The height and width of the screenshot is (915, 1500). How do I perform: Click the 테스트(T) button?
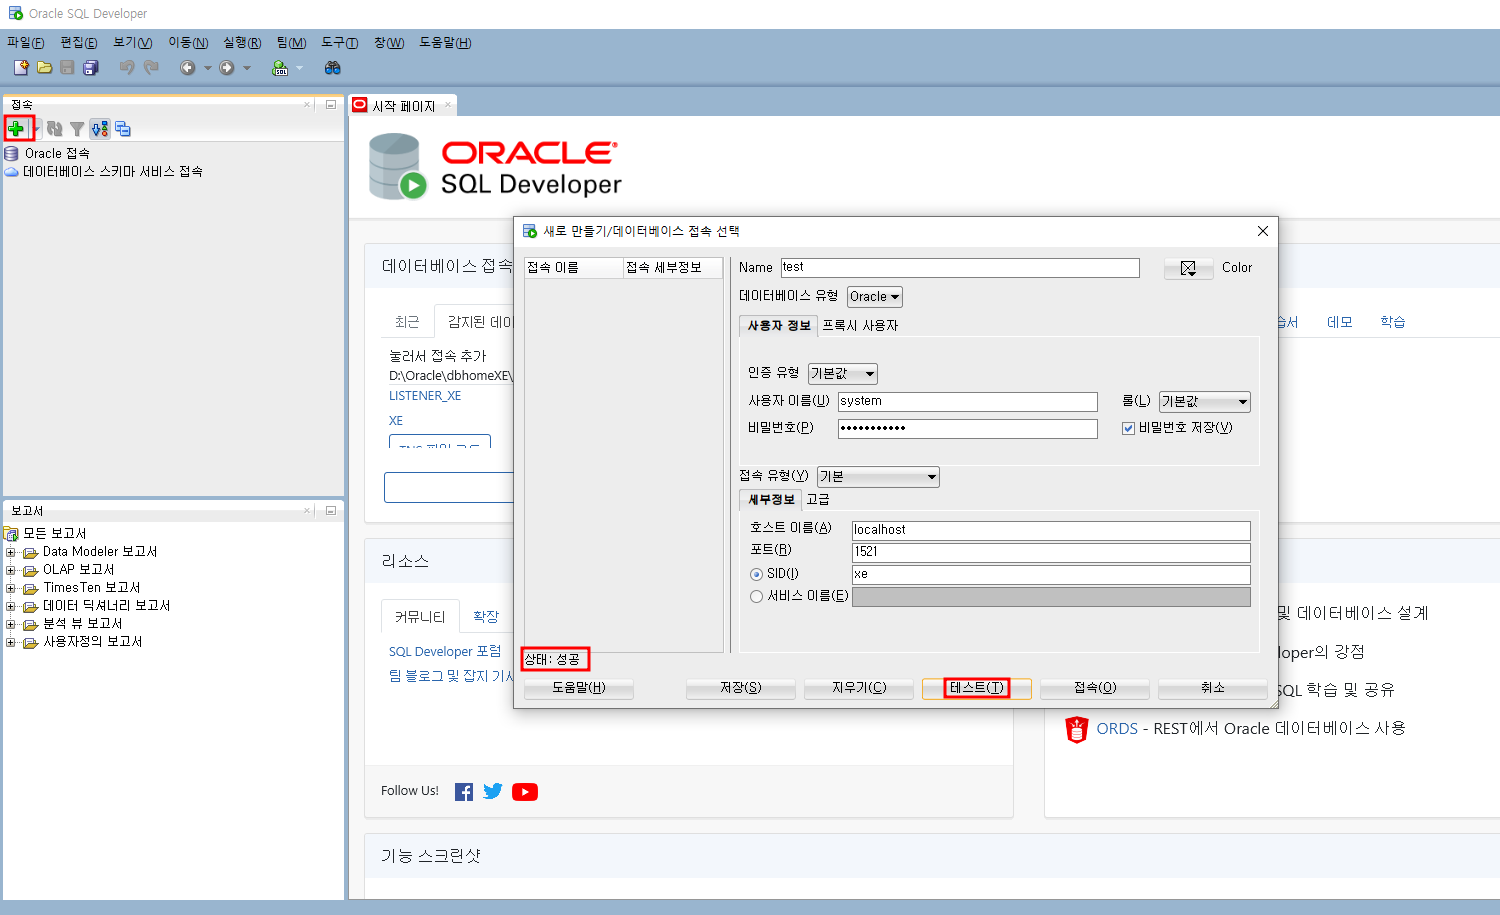[977, 688]
